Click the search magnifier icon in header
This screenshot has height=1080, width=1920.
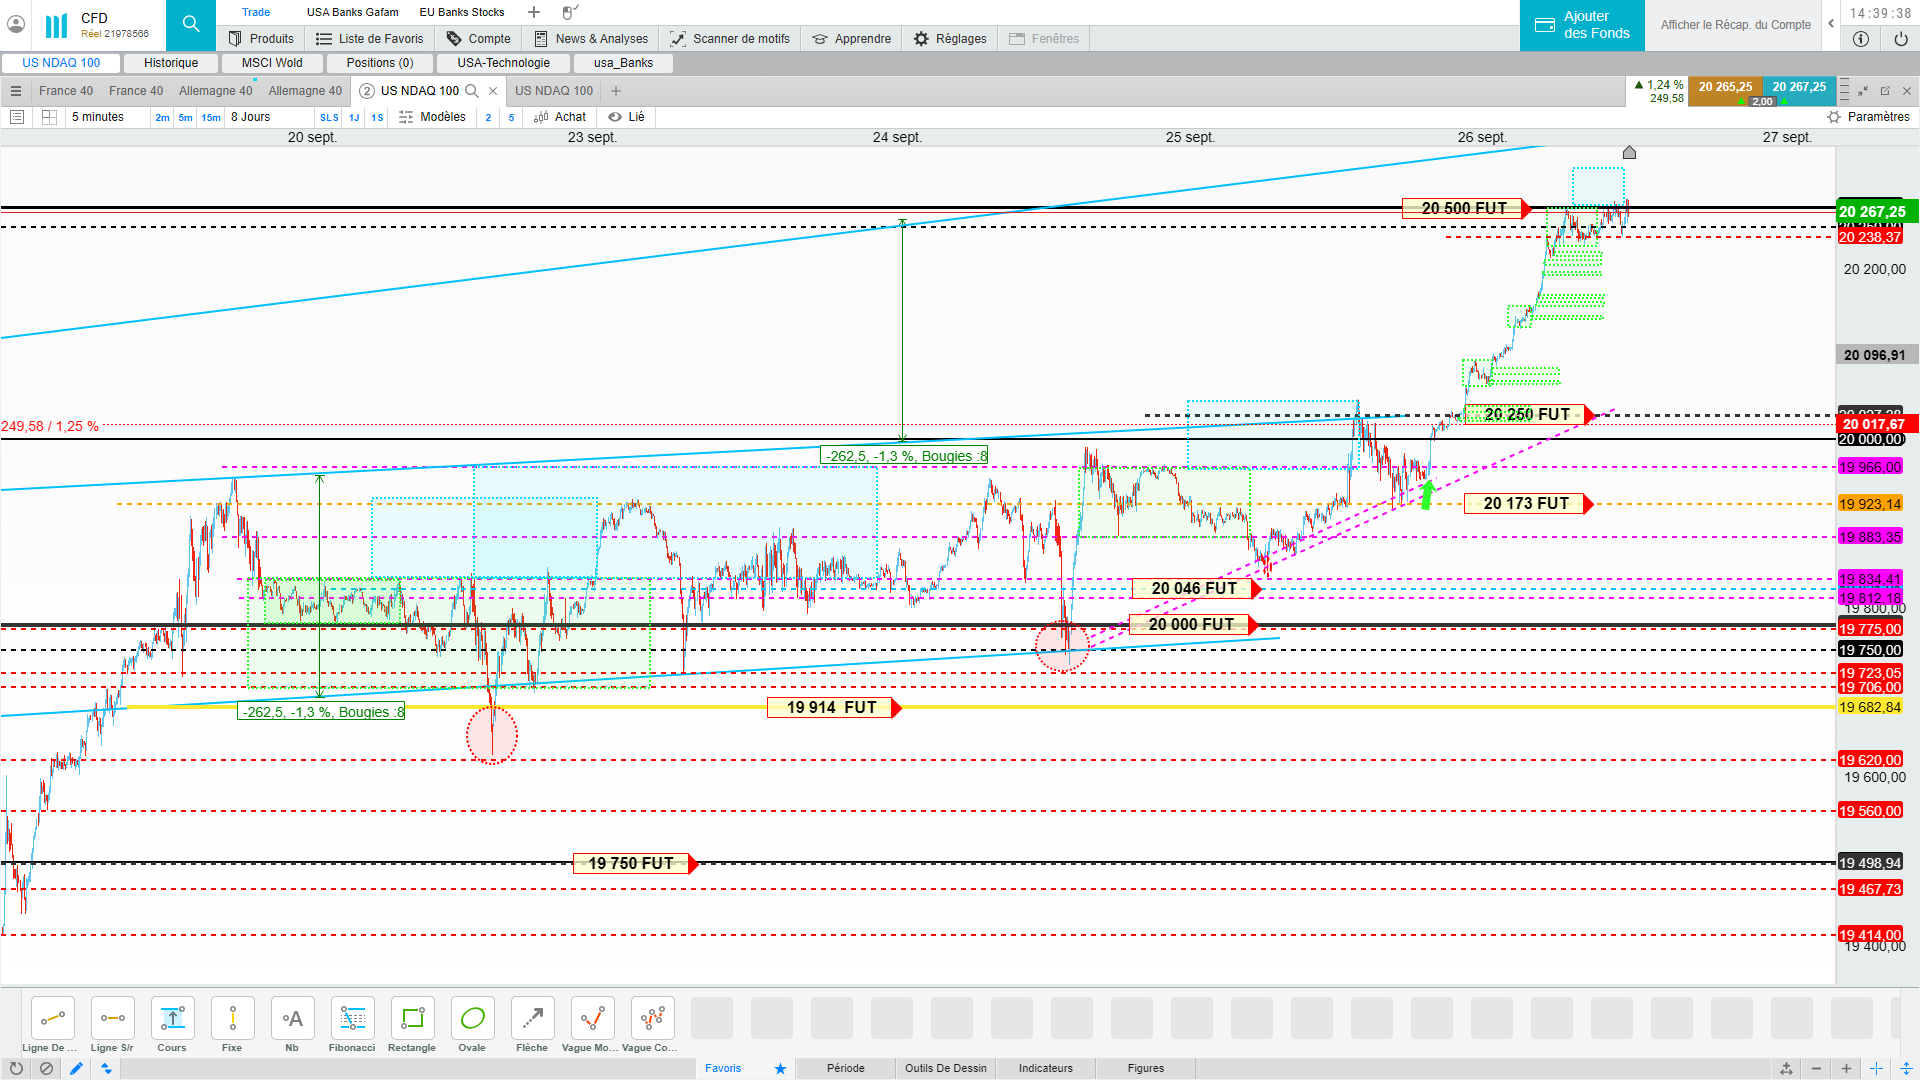point(191,24)
